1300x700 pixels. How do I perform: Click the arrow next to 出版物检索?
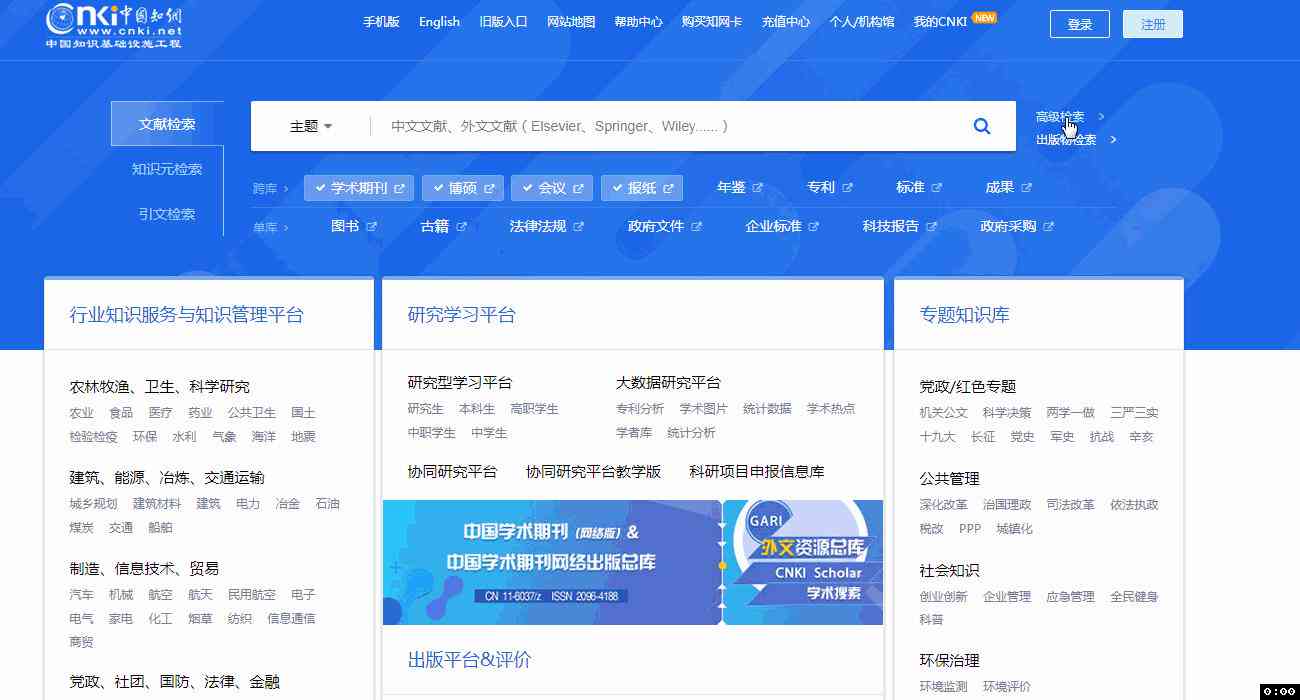(1113, 140)
